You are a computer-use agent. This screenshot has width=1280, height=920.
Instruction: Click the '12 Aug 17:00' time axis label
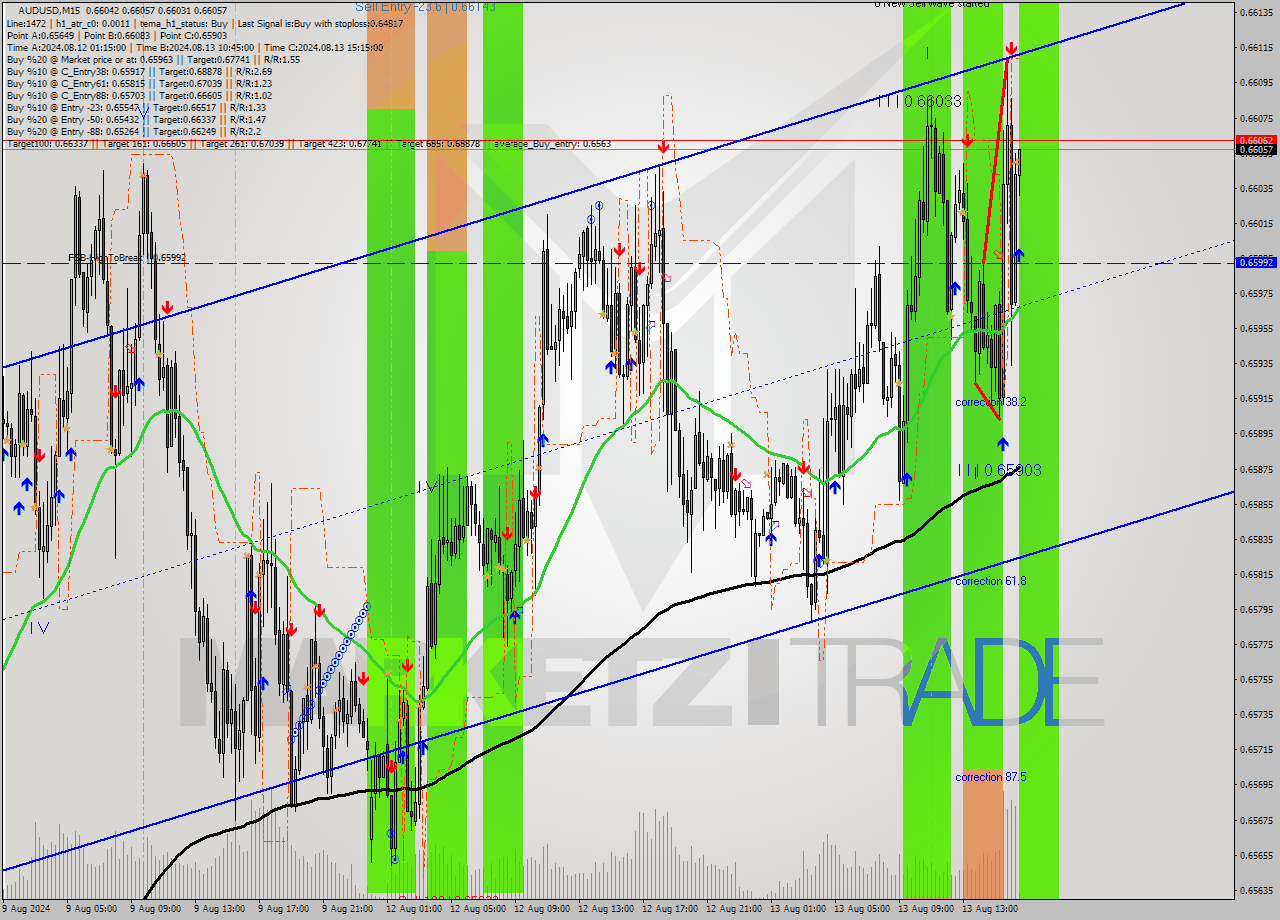pyautogui.click(x=669, y=909)
